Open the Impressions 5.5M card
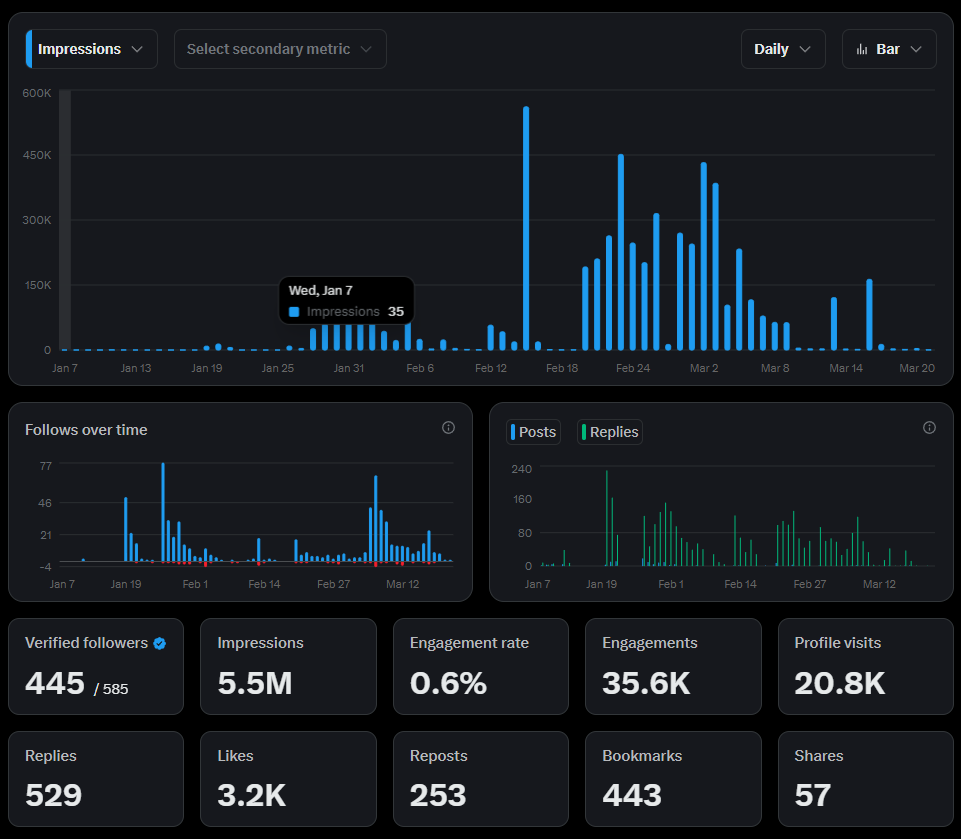Image resolution: width=961 pixels, height=839 pixels. [x=288, y=666]
